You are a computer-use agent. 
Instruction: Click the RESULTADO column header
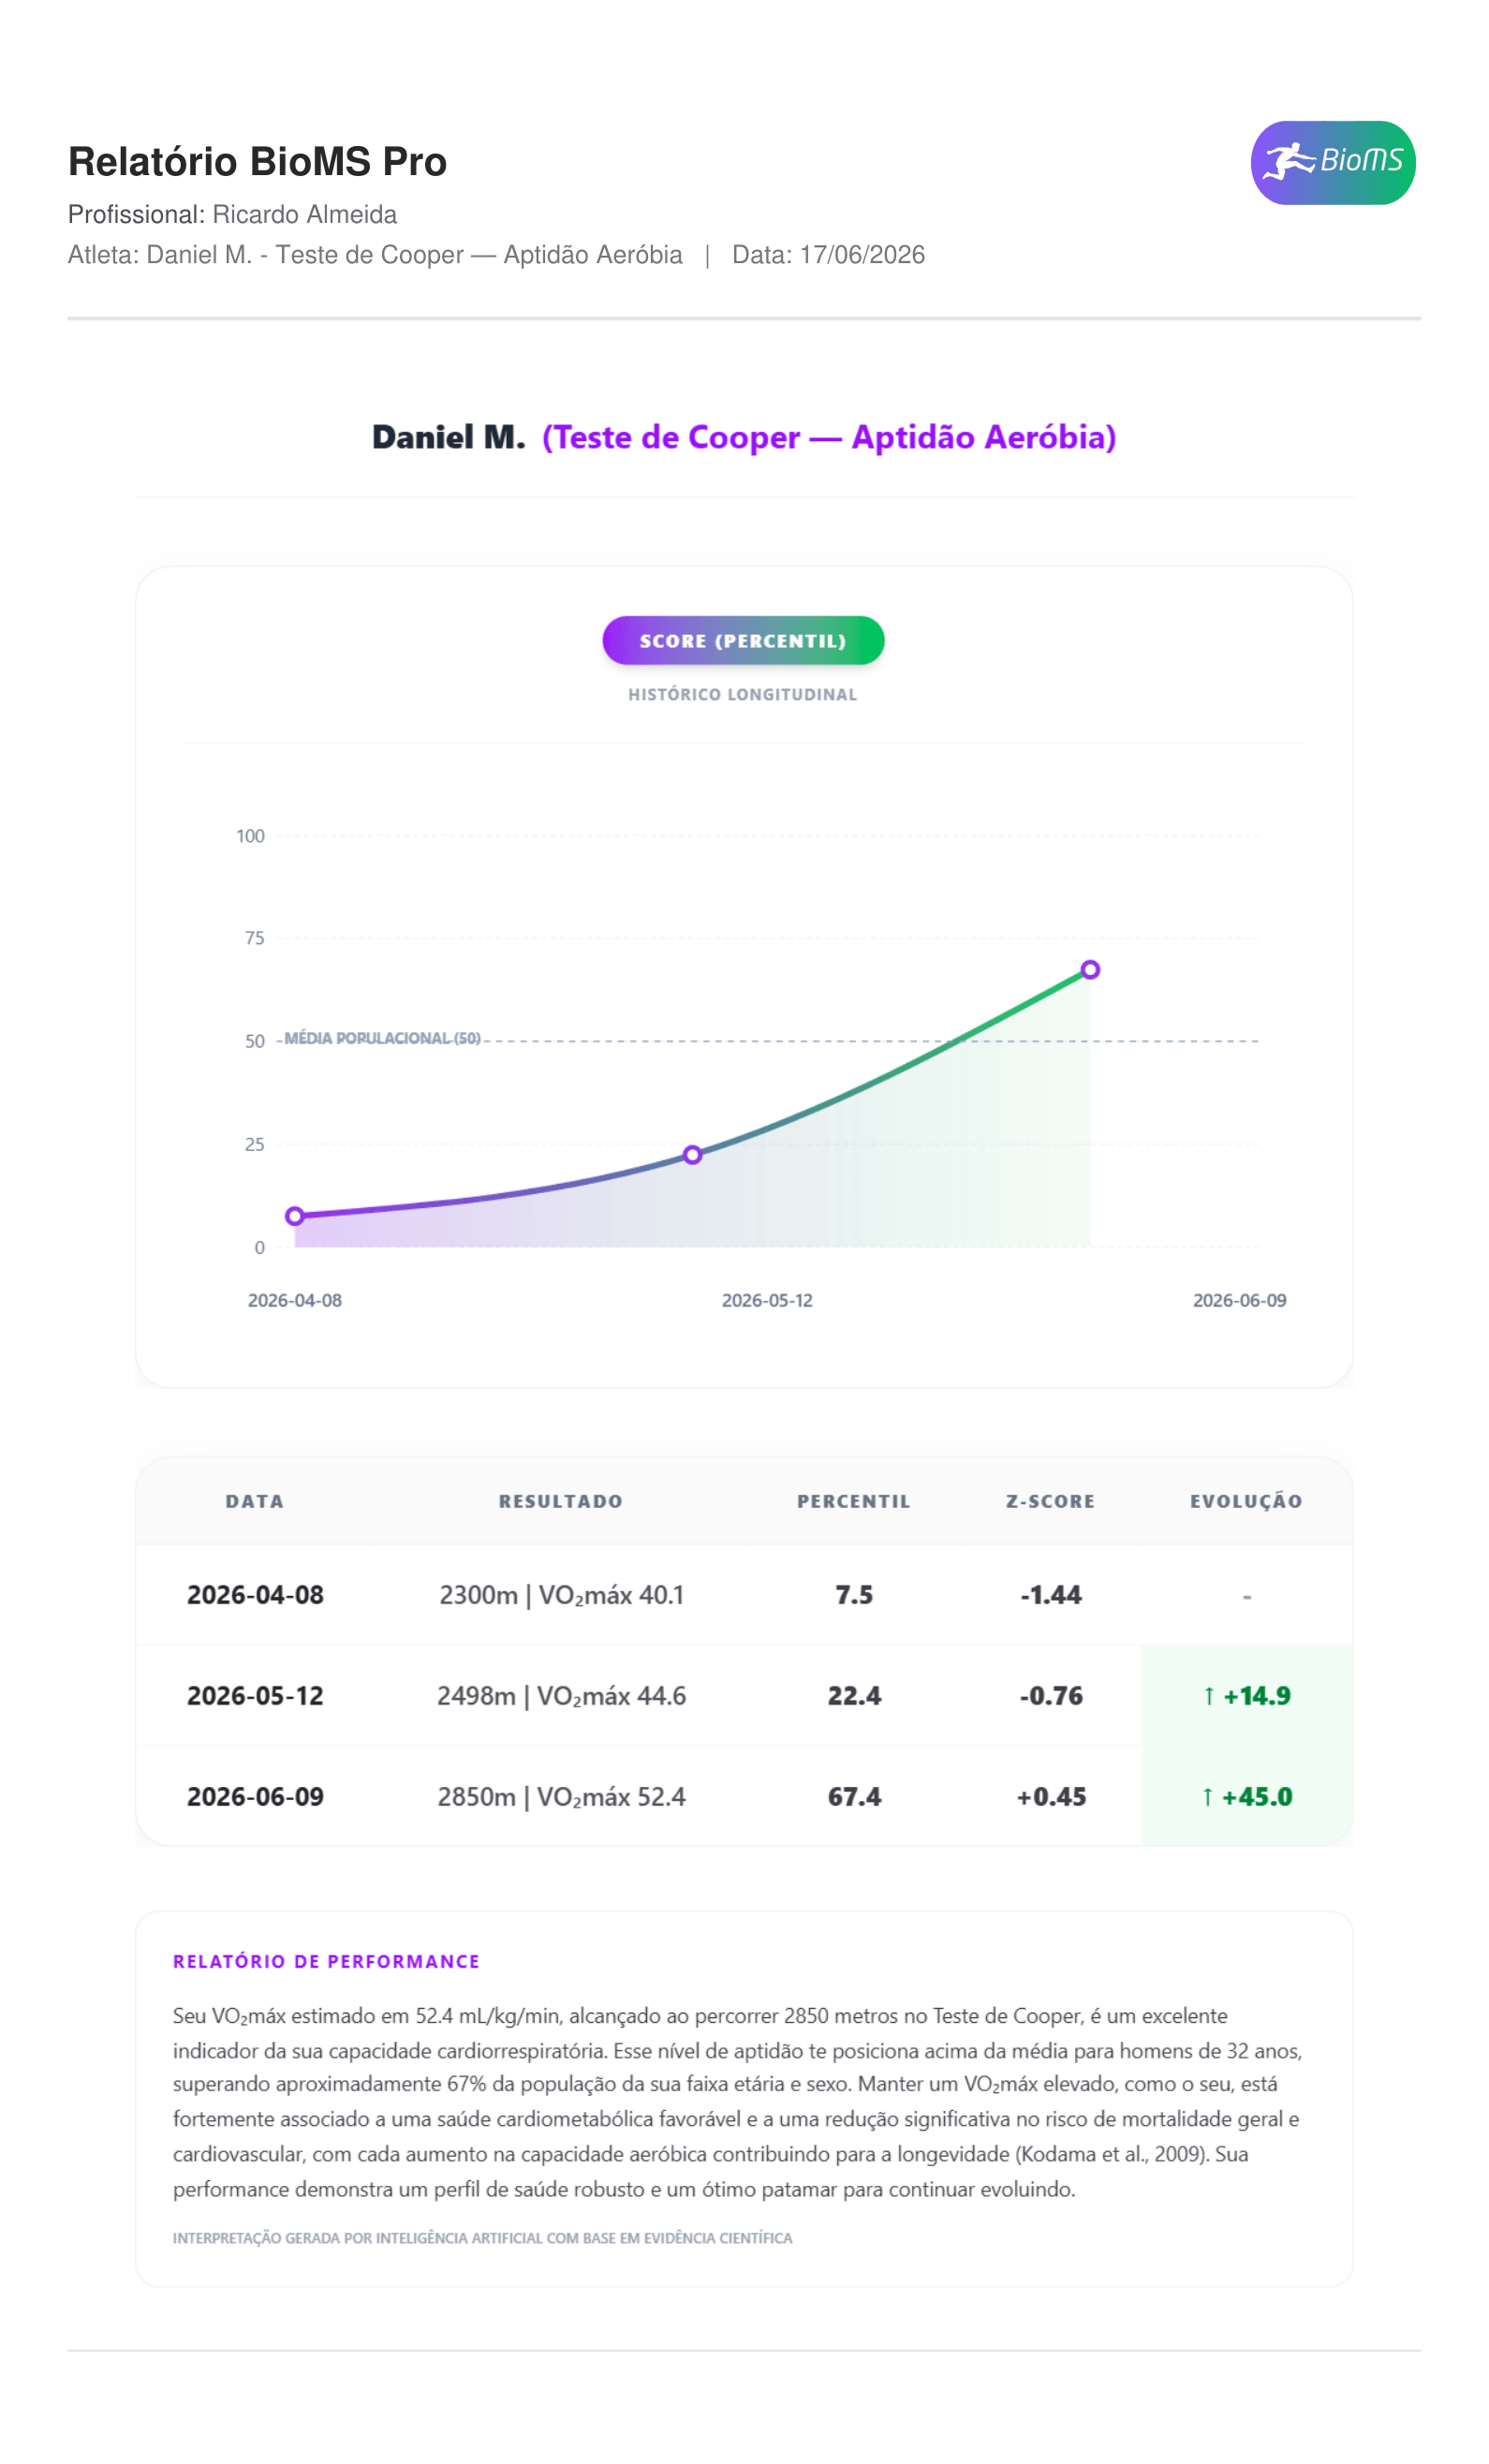click(561, 1501)
